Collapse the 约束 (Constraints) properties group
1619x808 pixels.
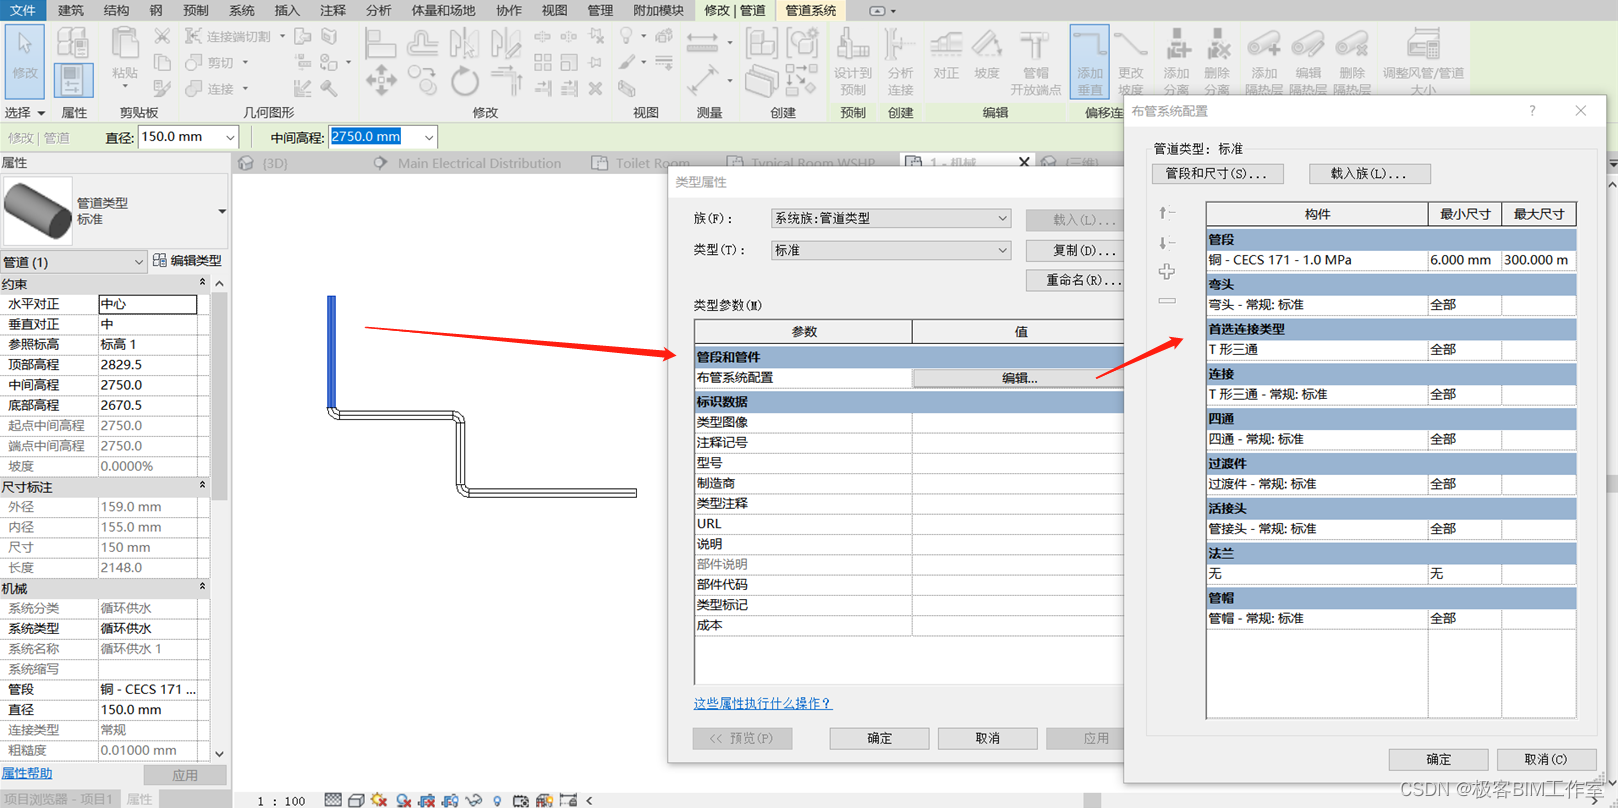click(x=202, y=284)
